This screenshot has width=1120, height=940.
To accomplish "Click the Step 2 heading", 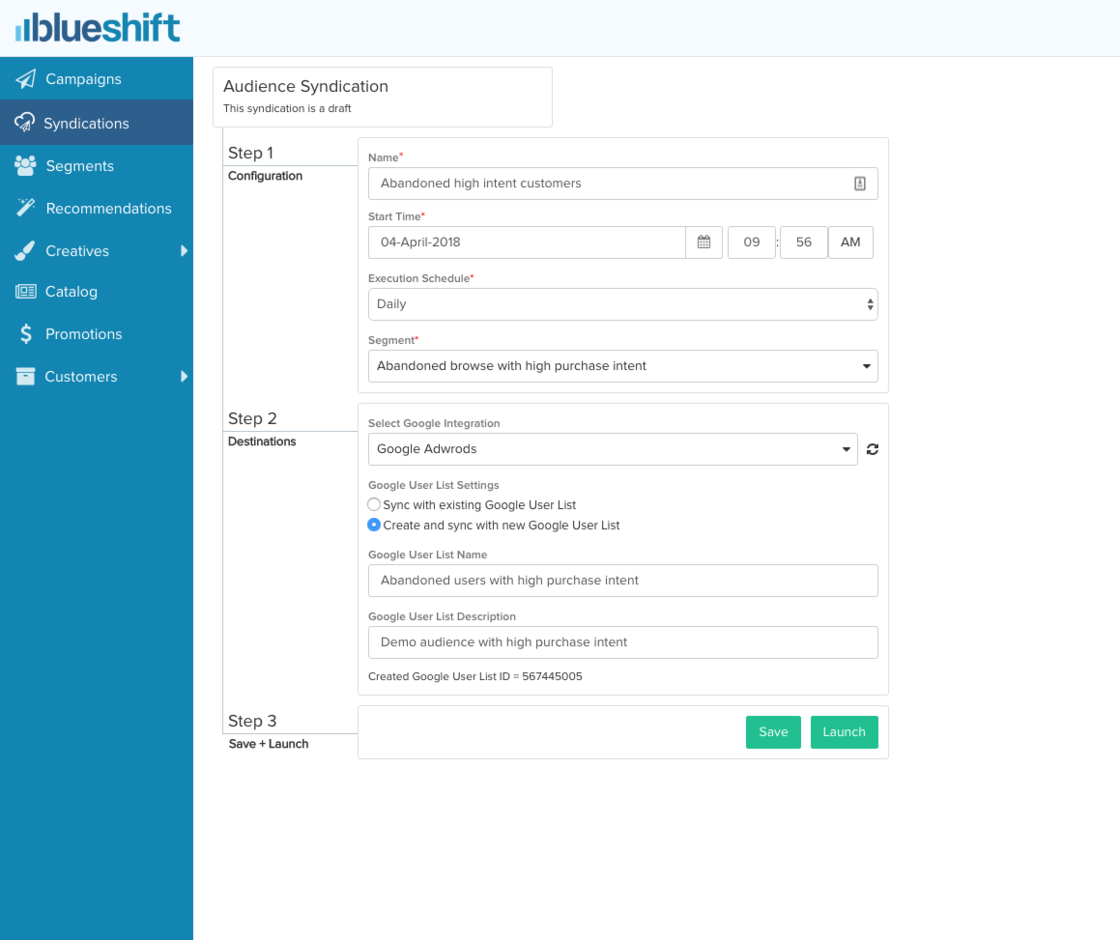I will coord(252,419).
